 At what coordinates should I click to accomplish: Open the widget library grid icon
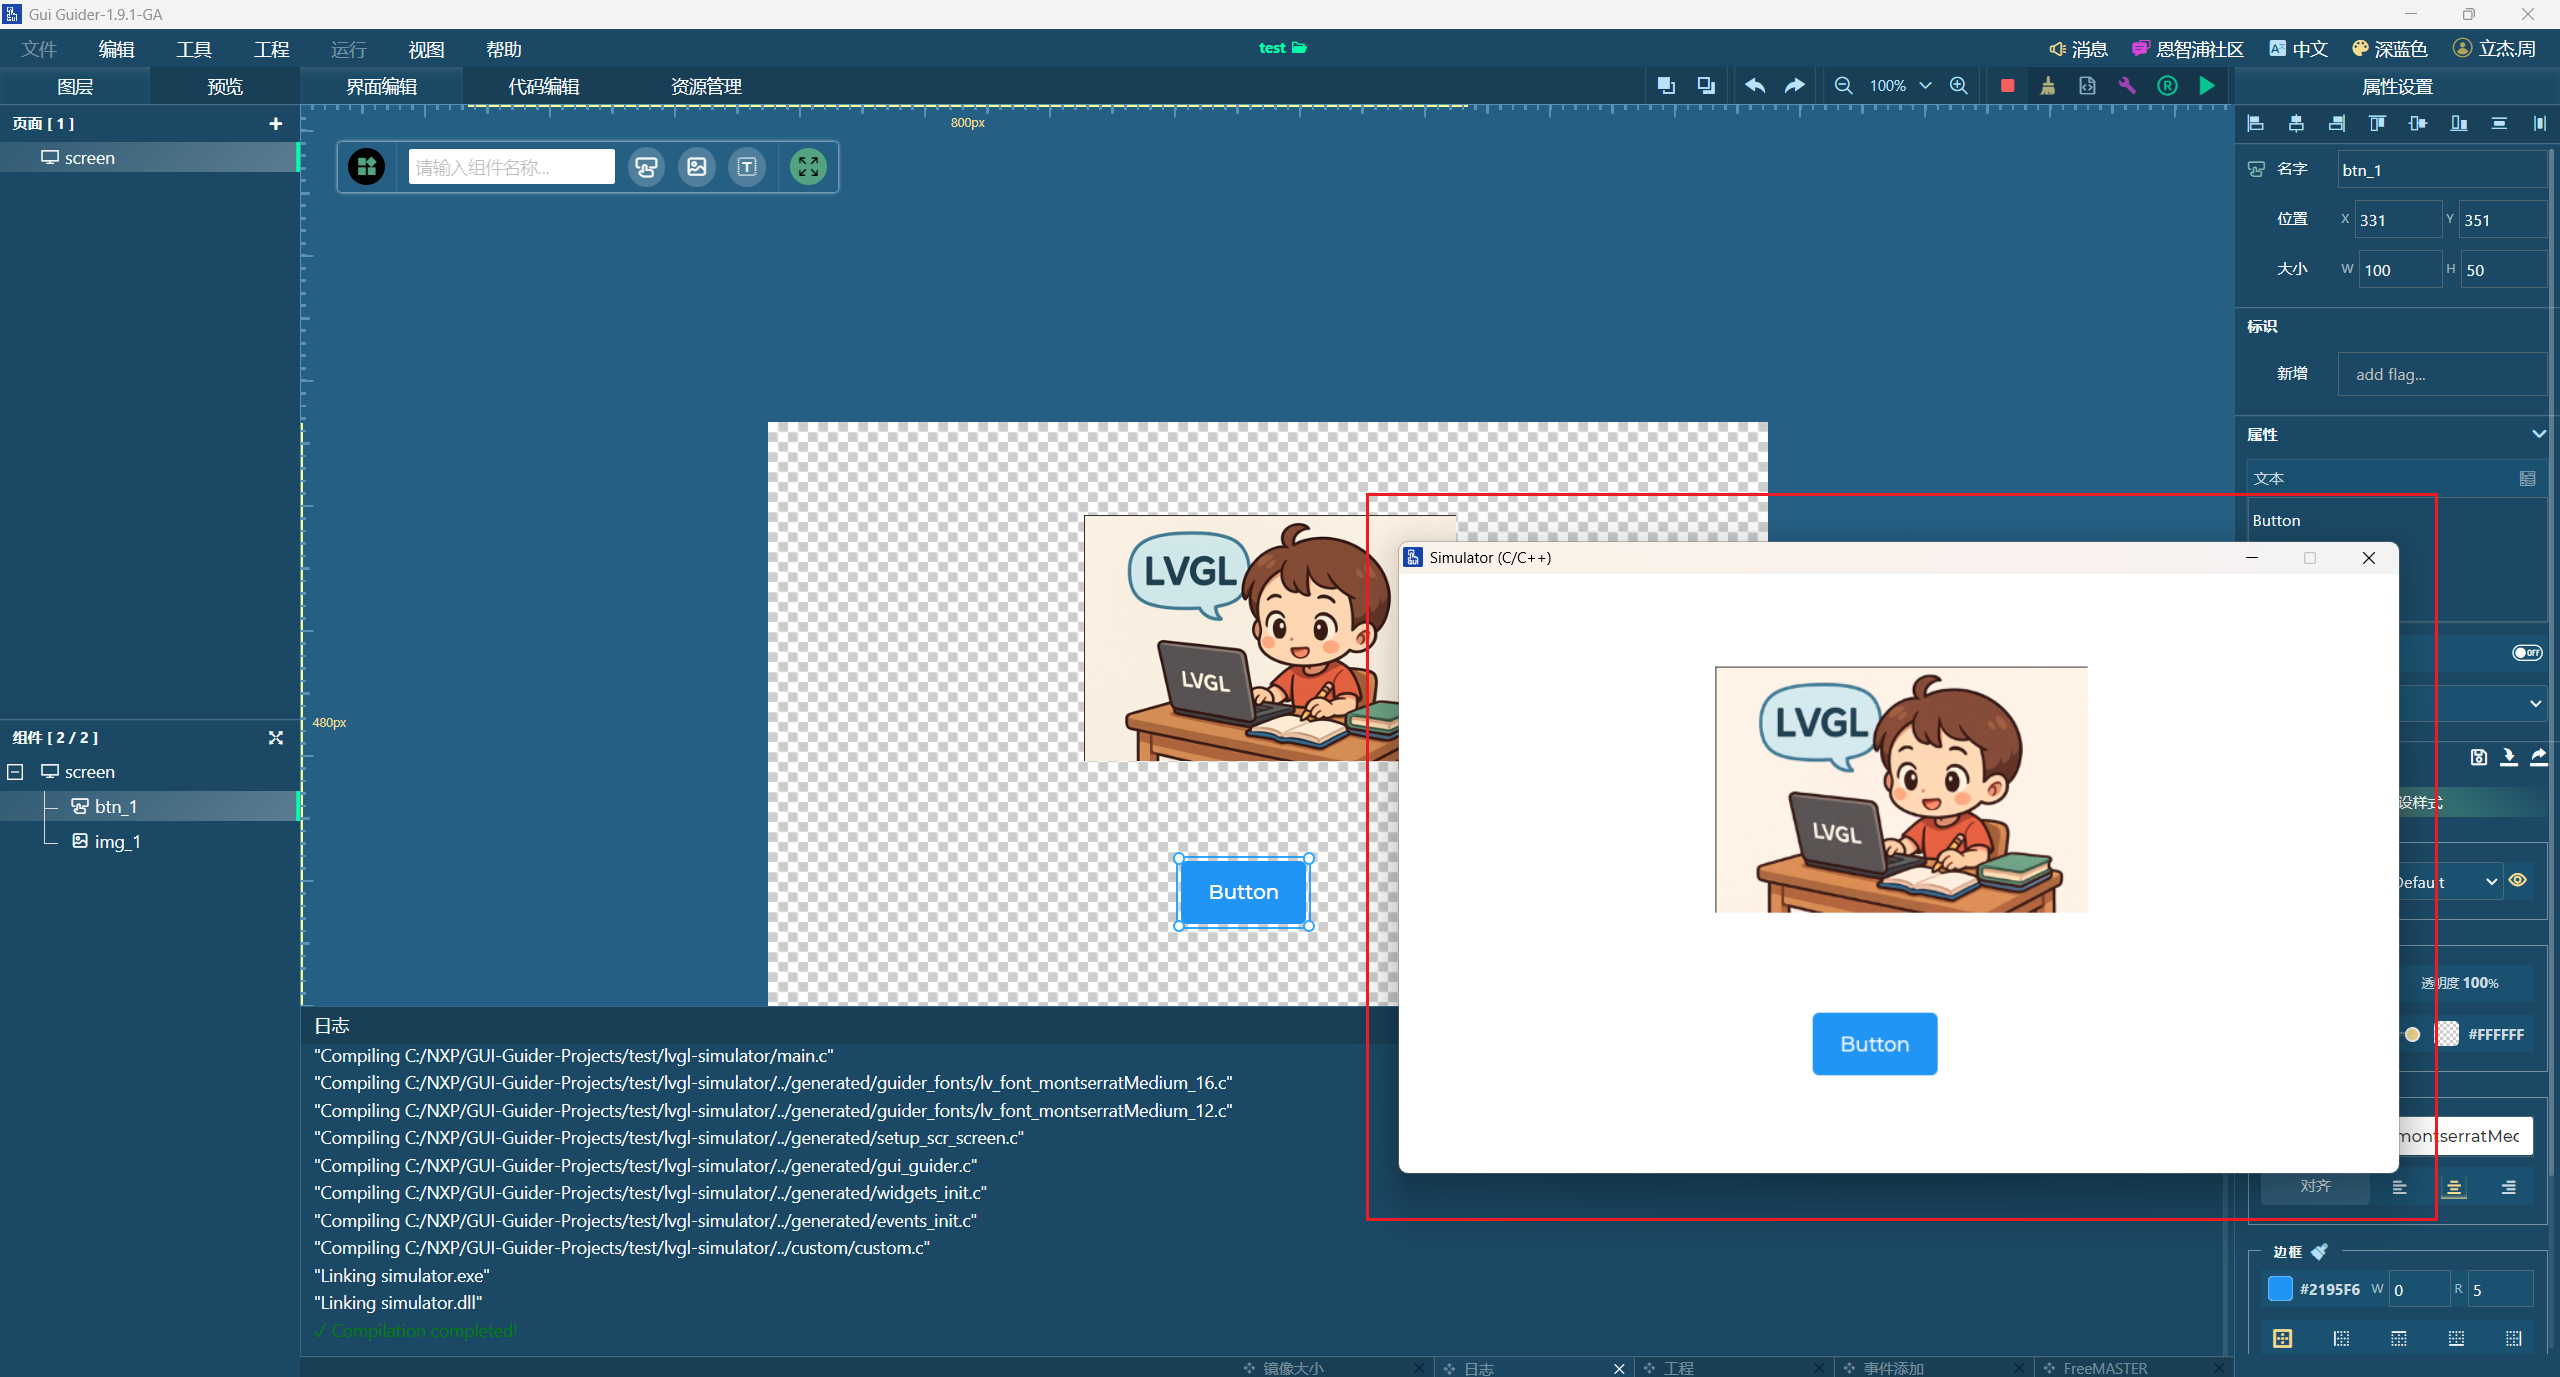tap(367, 167)
